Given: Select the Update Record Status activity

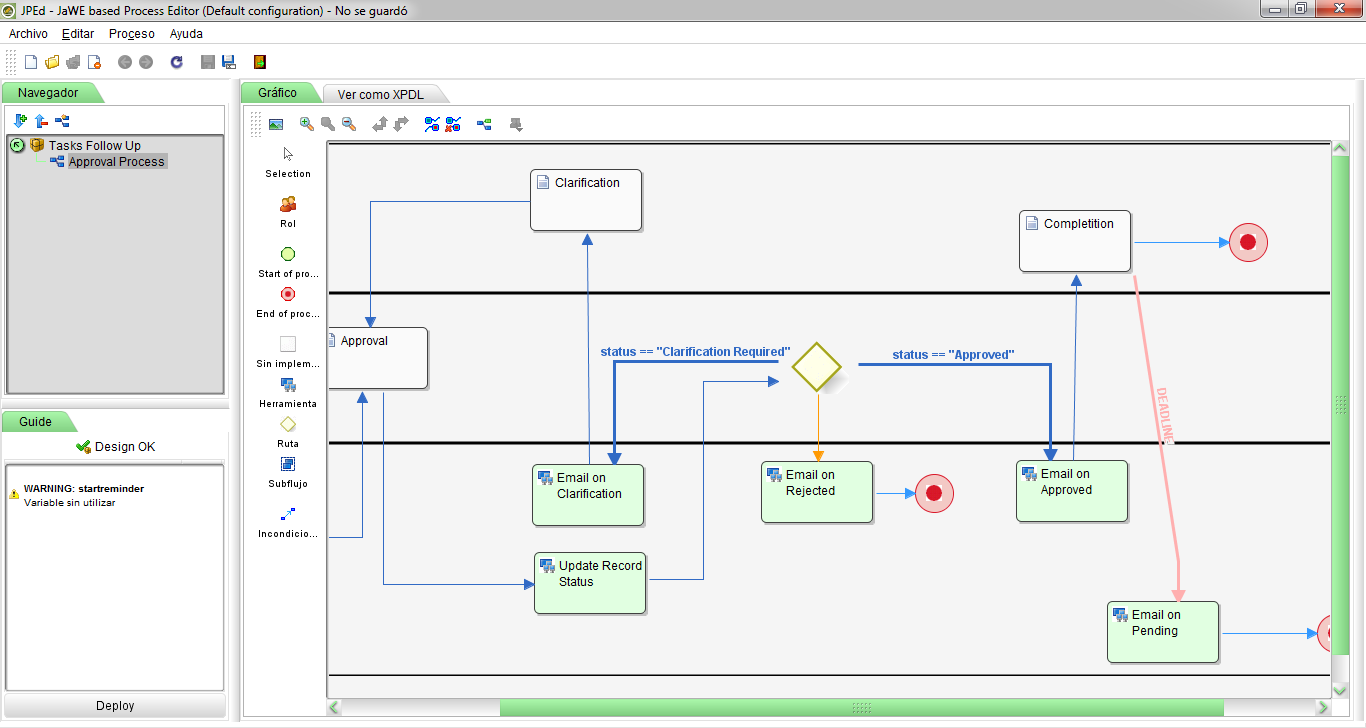Looking at the screenshot, I should point(590,583).
